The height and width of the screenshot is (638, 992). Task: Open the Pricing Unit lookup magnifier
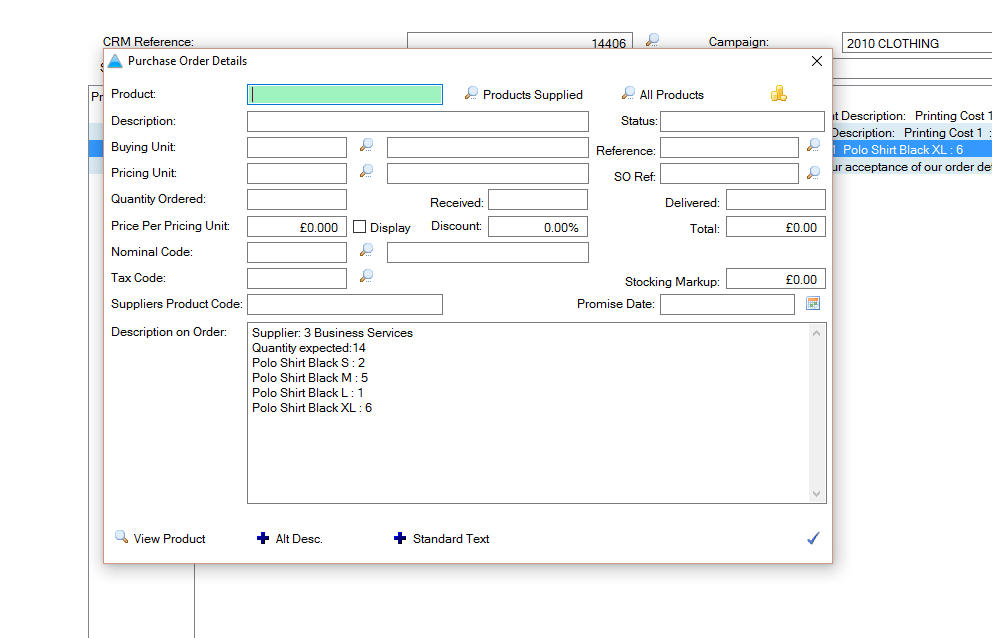tap(366, 172)
